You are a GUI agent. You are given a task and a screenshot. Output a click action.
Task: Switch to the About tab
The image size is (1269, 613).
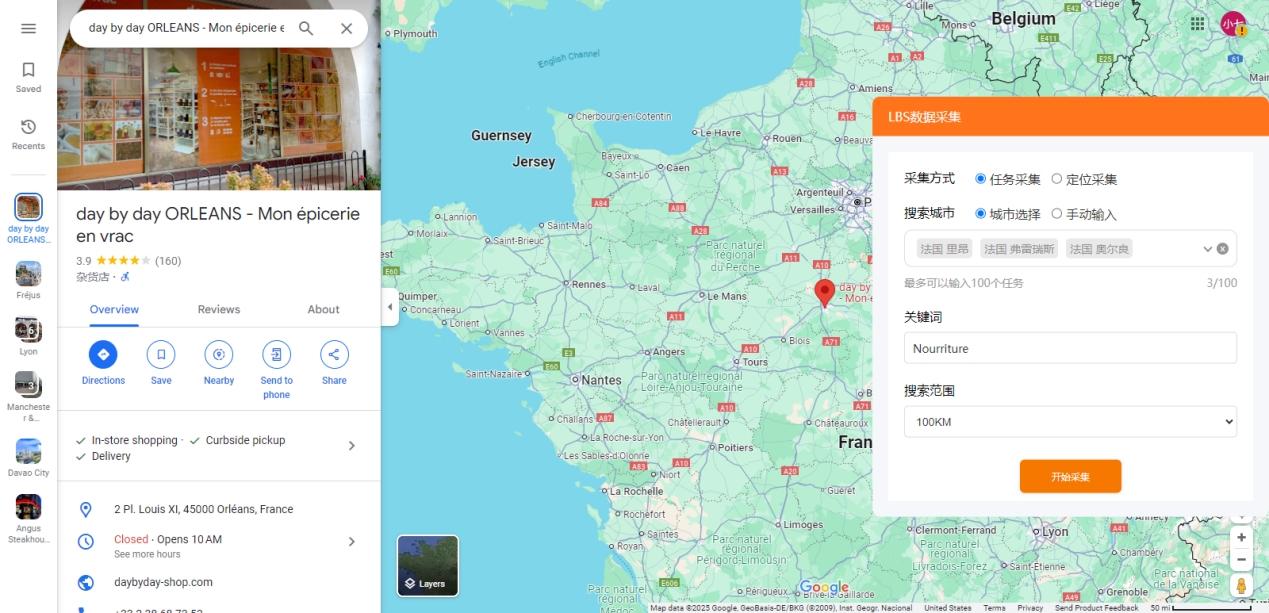point(323,309)
